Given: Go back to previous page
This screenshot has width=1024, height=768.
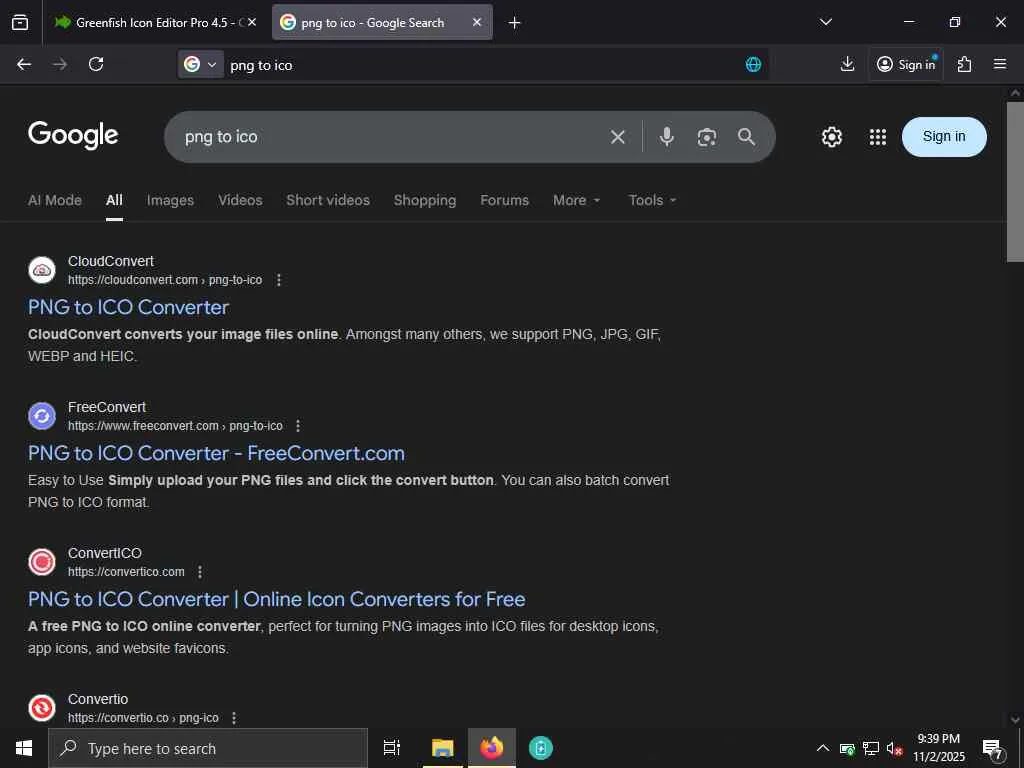Looking at the screenshot, I should pyautogui.click(x=24, y=64).
